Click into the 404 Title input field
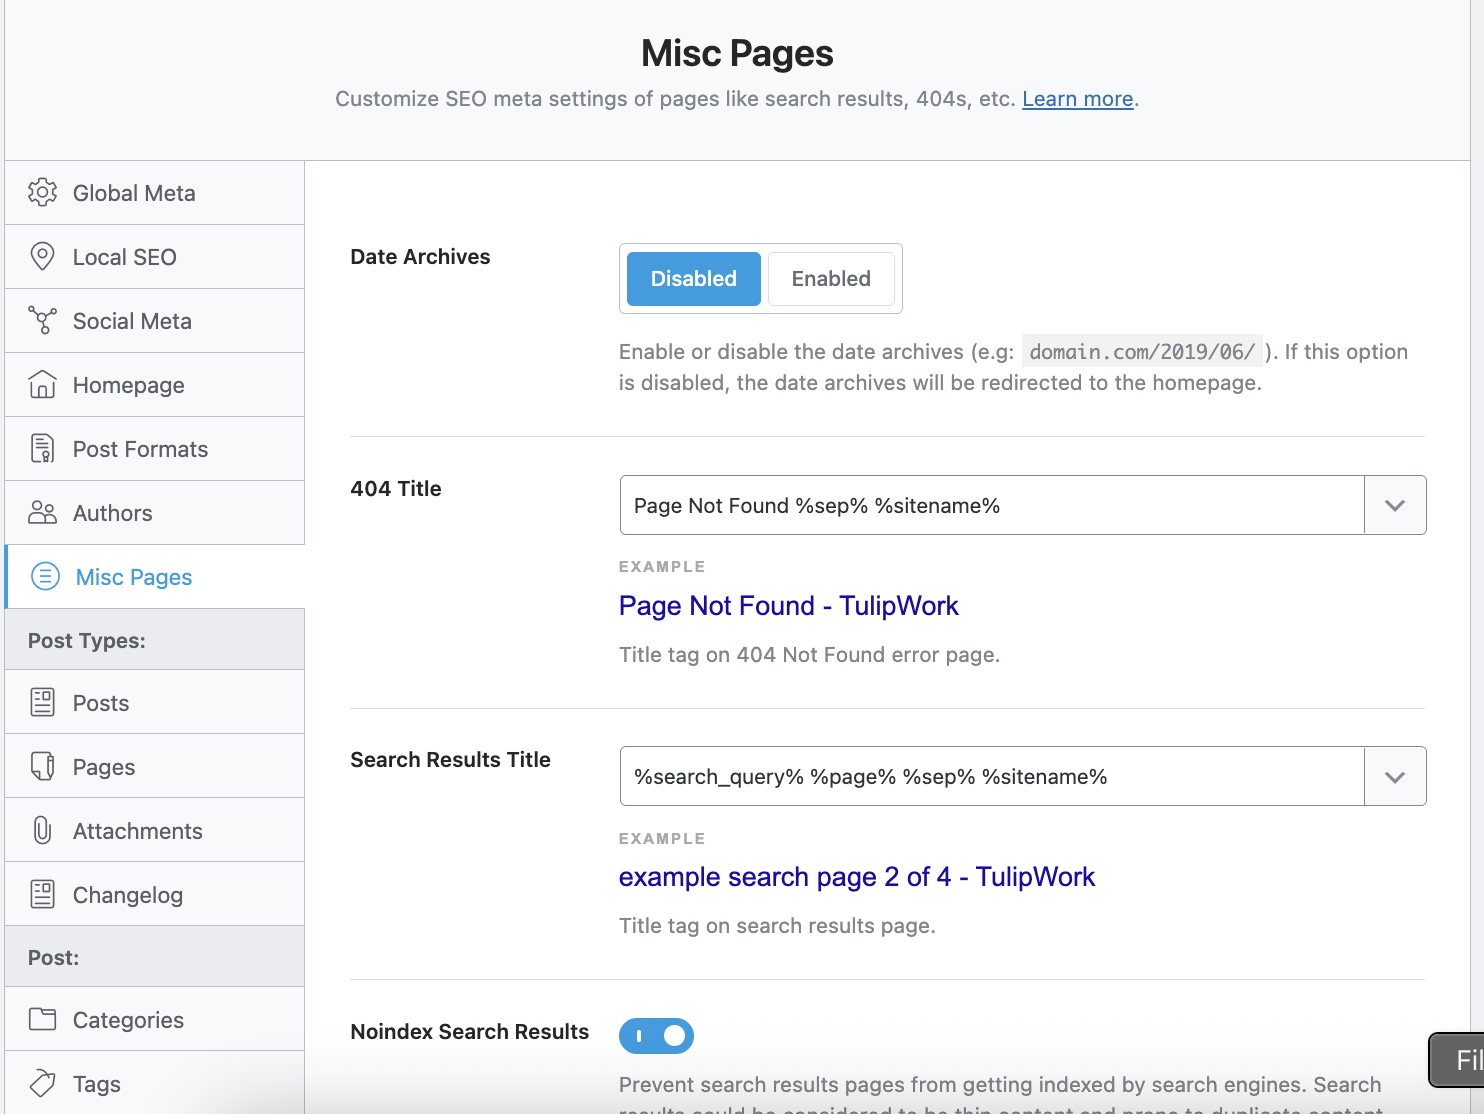The width and height of the screenshot is (1484, 1114). click(992, 505)
